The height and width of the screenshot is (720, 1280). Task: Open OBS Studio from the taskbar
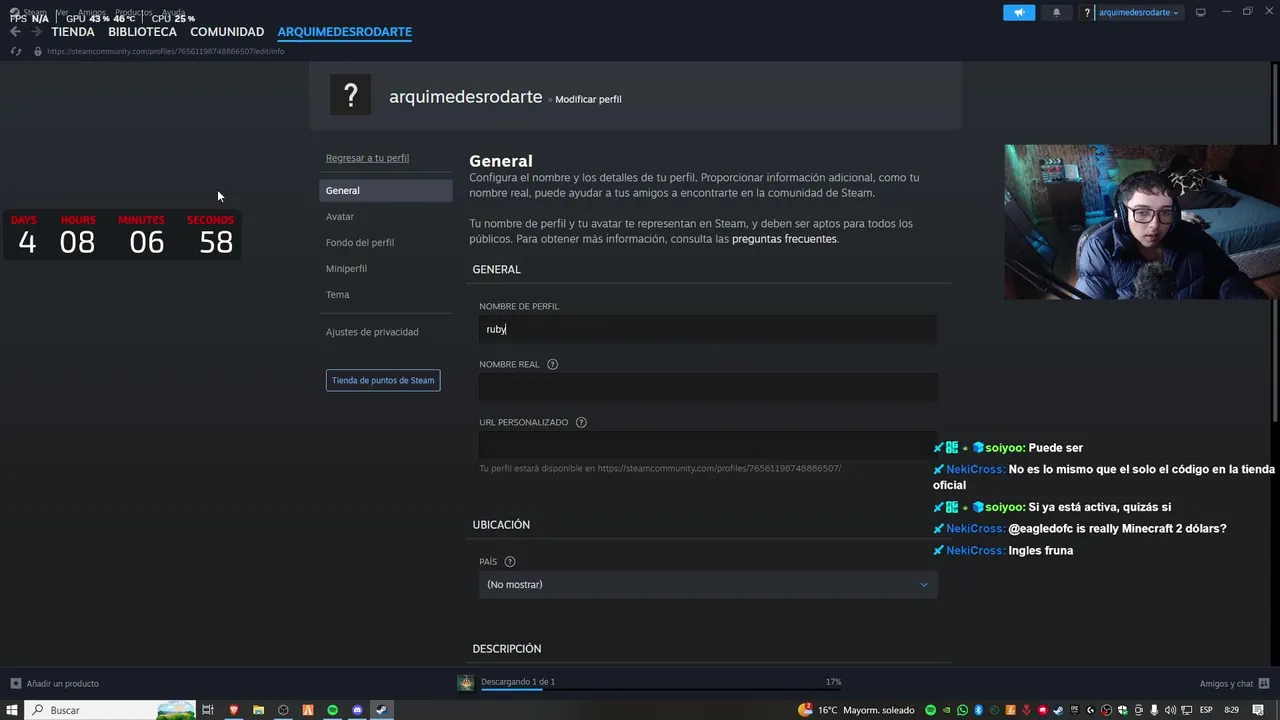(x=283, y=710)
